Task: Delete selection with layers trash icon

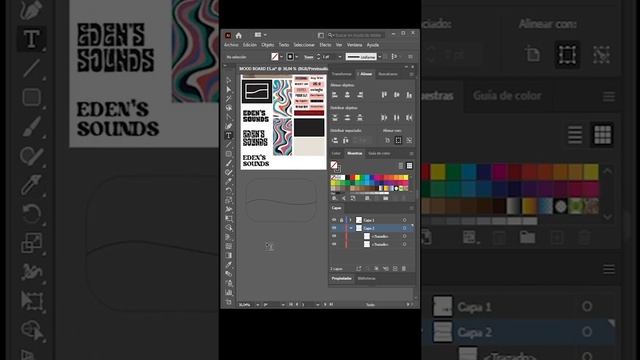Action: 404,269
